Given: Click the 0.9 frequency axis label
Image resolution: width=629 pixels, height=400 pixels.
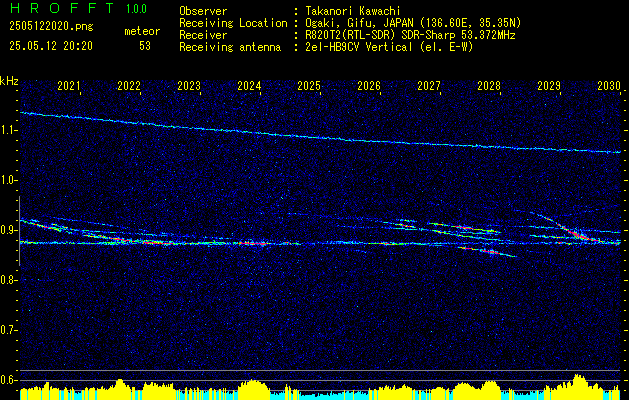Looking at the screenshot, I should coord(9,230).
